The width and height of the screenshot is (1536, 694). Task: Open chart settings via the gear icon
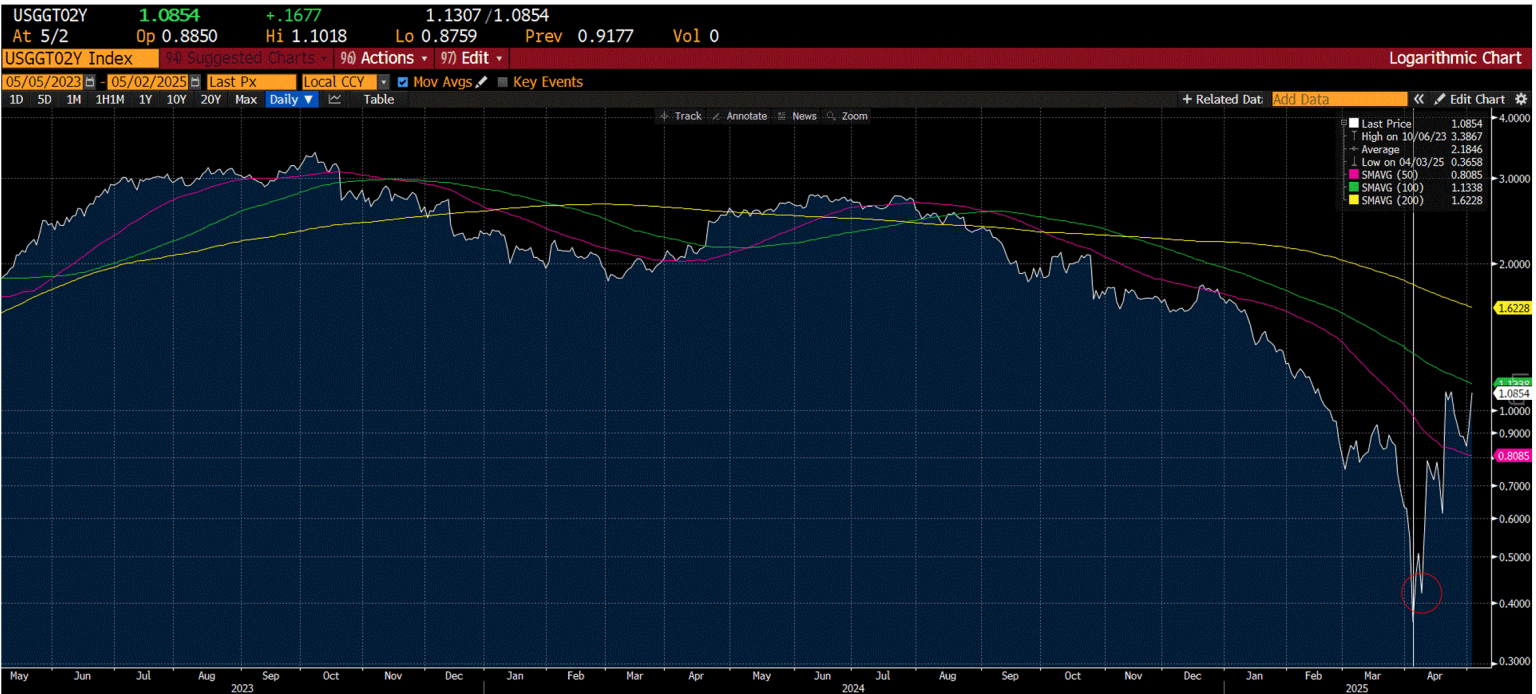[x=1521, y=99]
